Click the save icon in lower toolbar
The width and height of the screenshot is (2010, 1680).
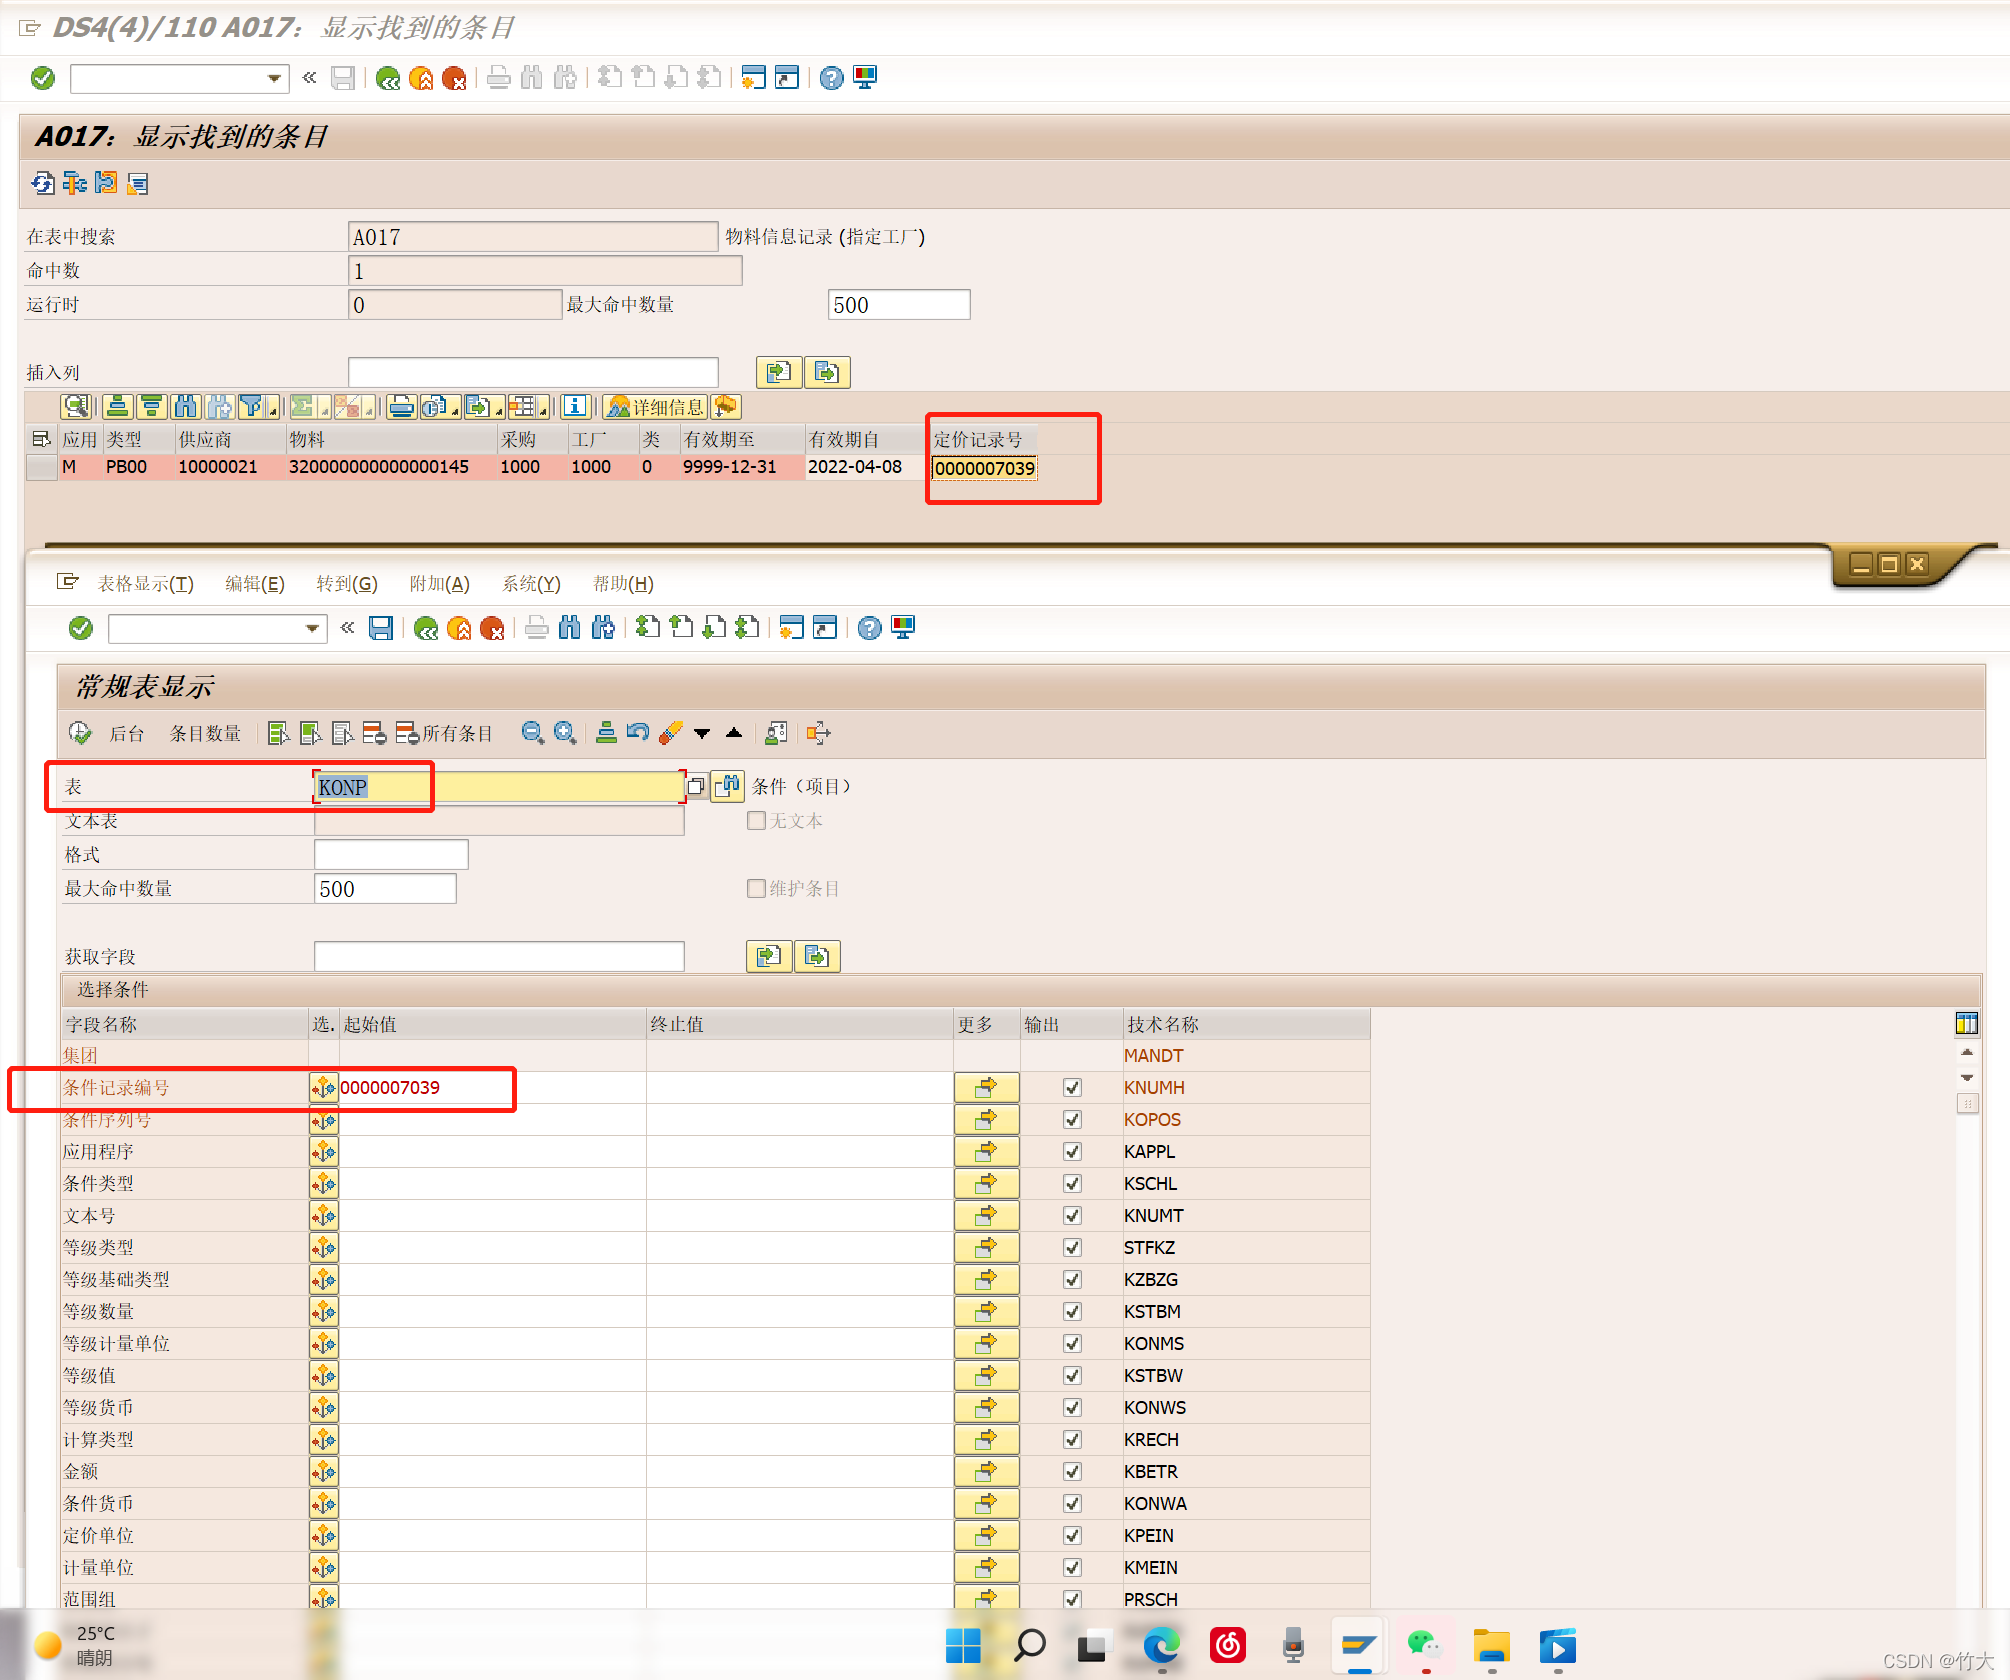[381, 628]
